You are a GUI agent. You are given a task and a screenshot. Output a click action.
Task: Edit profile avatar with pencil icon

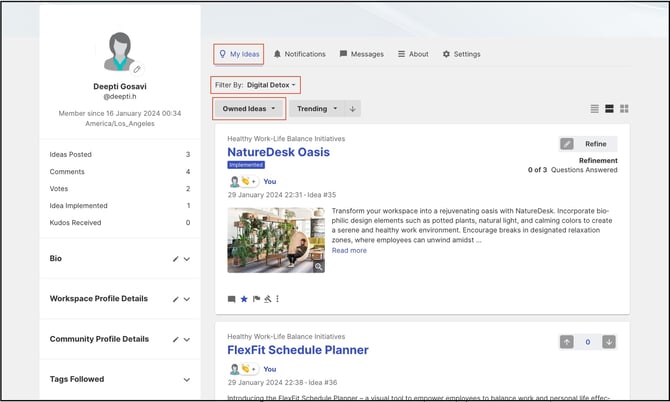tap(137, 69)
